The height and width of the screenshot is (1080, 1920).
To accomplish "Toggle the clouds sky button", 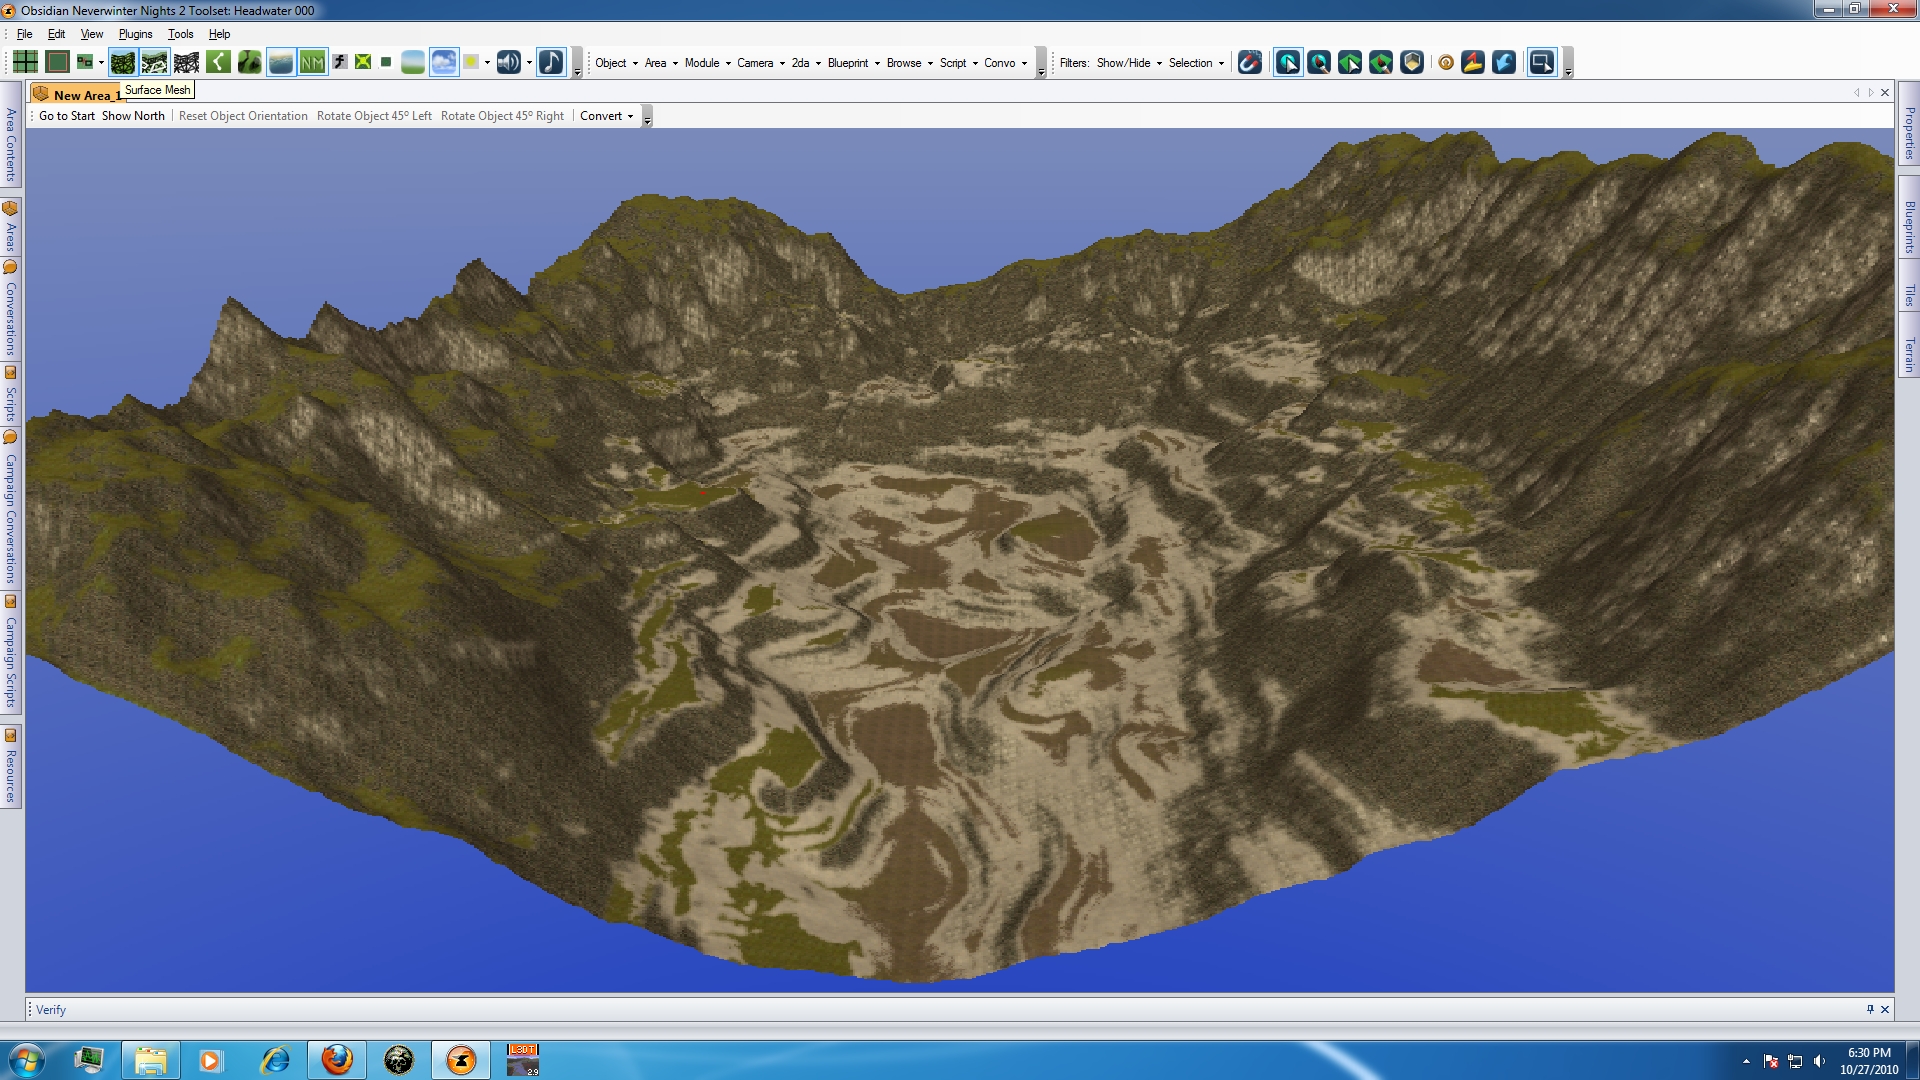I will (443, 63).
